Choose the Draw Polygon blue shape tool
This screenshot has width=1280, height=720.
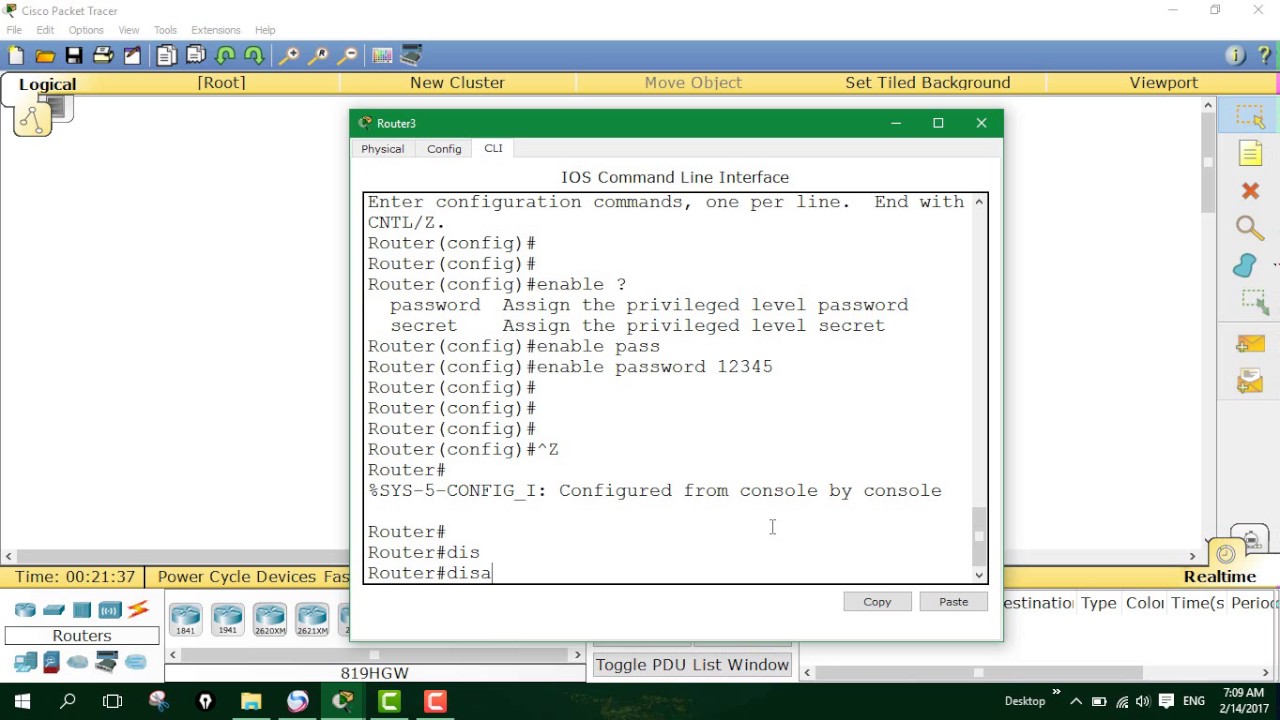1246,265
